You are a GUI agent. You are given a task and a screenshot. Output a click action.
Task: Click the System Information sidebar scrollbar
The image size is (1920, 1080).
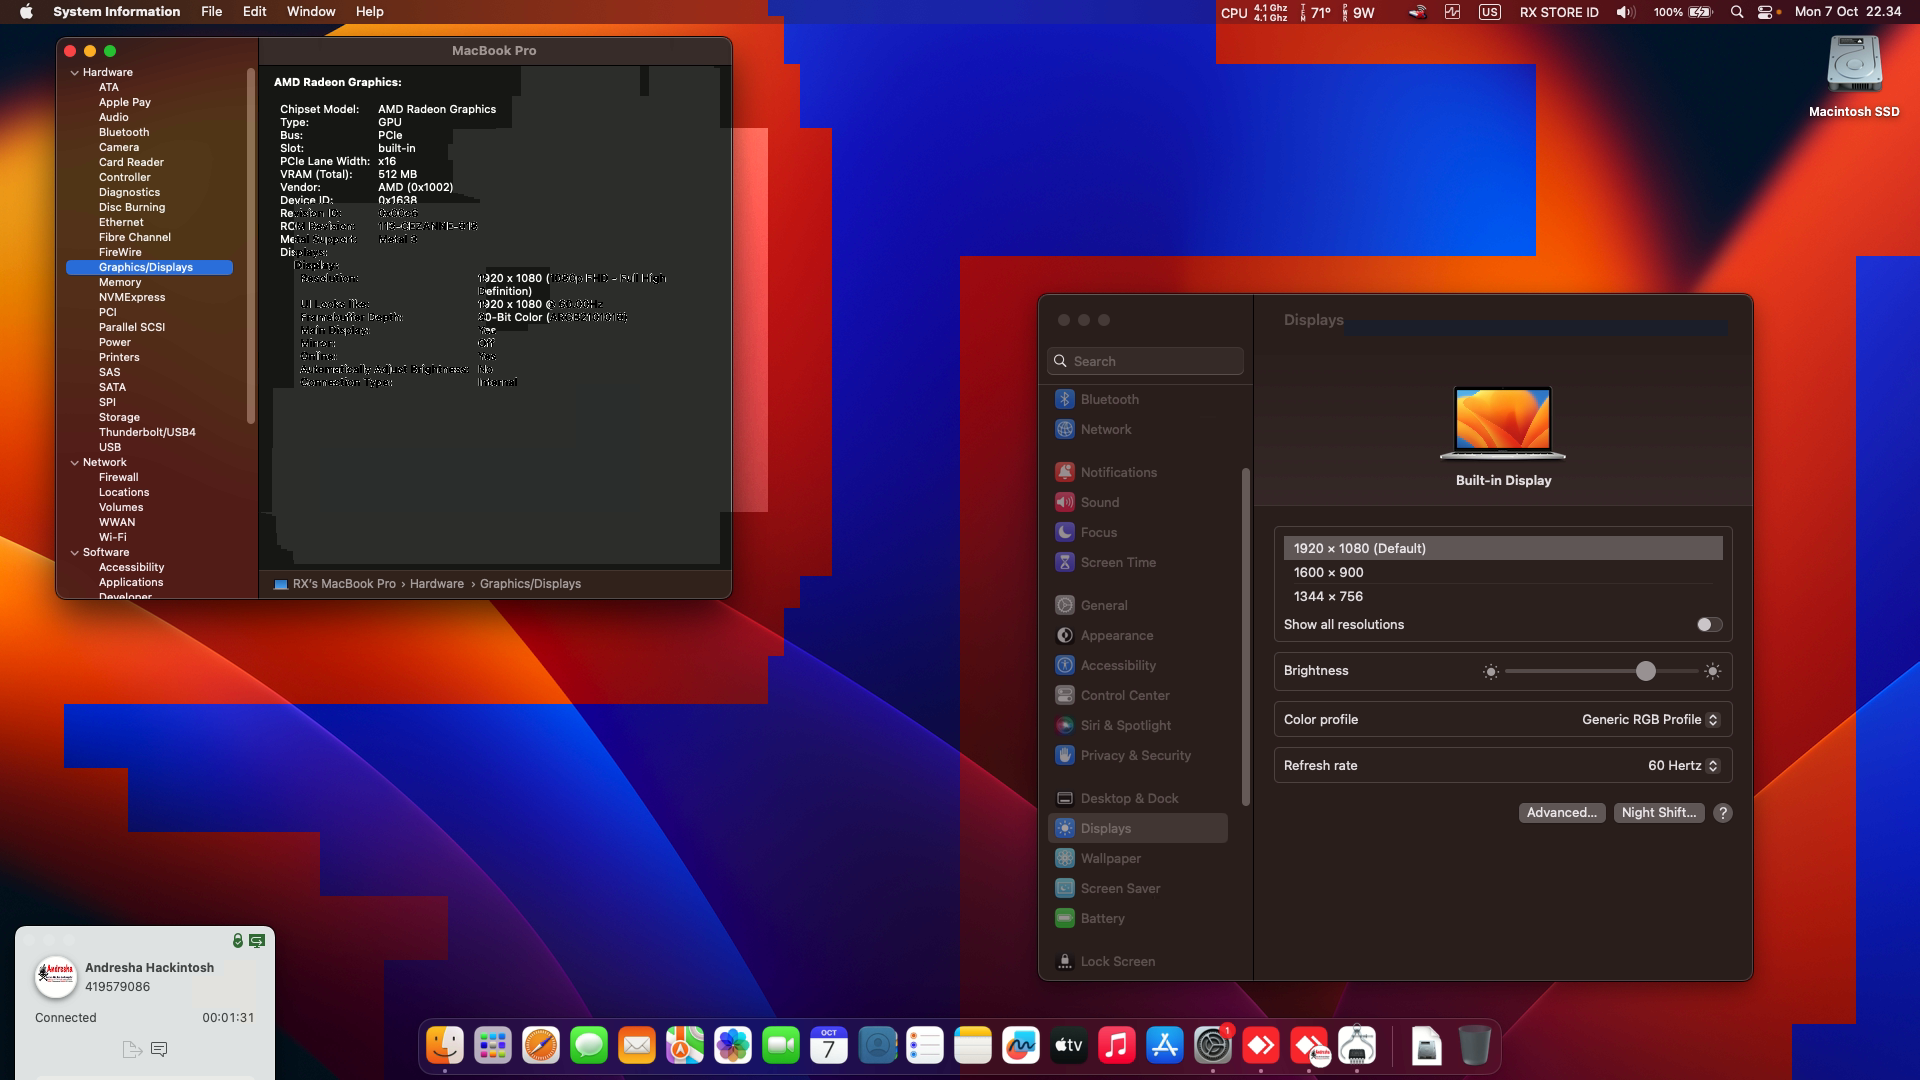(x=250, y=247)
